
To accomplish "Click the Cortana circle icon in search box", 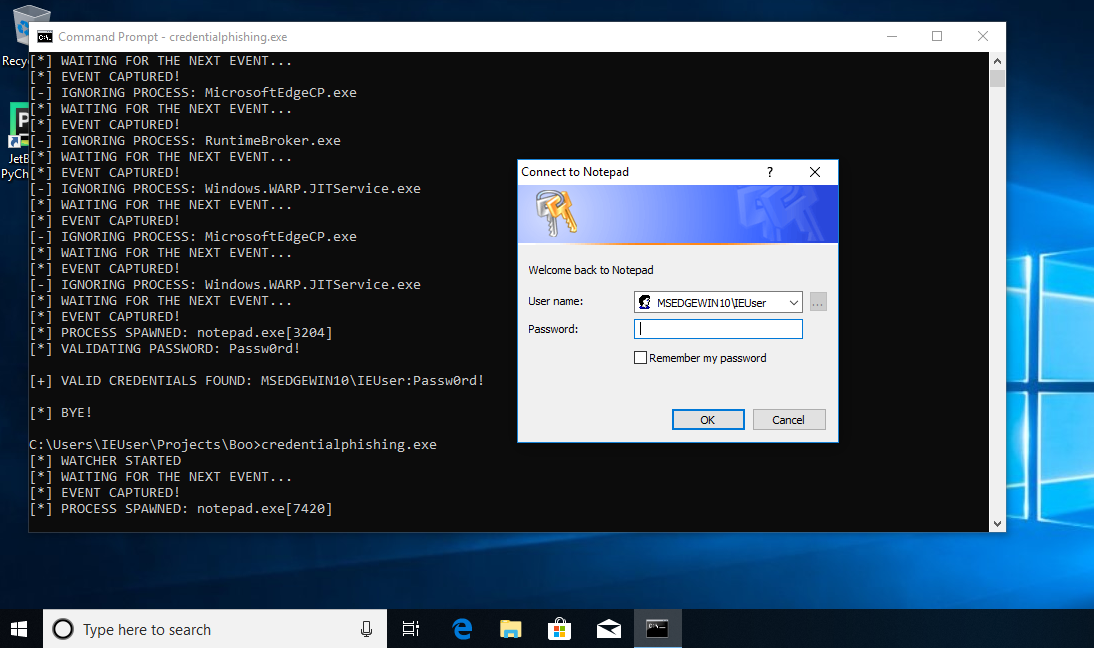I will 63,629.
